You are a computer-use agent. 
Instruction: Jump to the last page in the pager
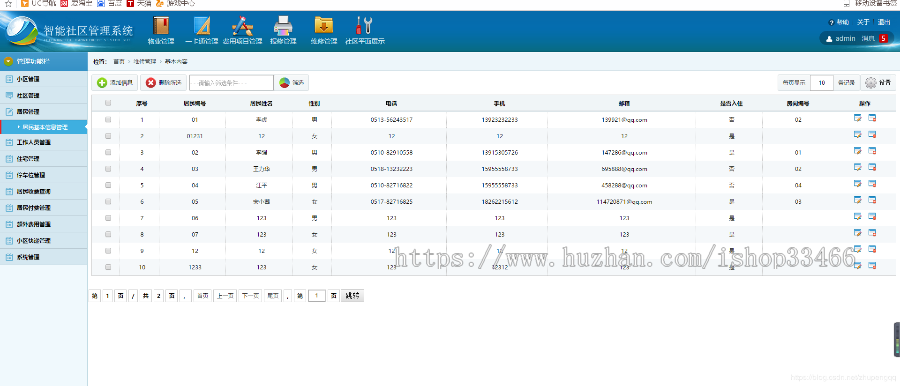click(x=273, y=296)
